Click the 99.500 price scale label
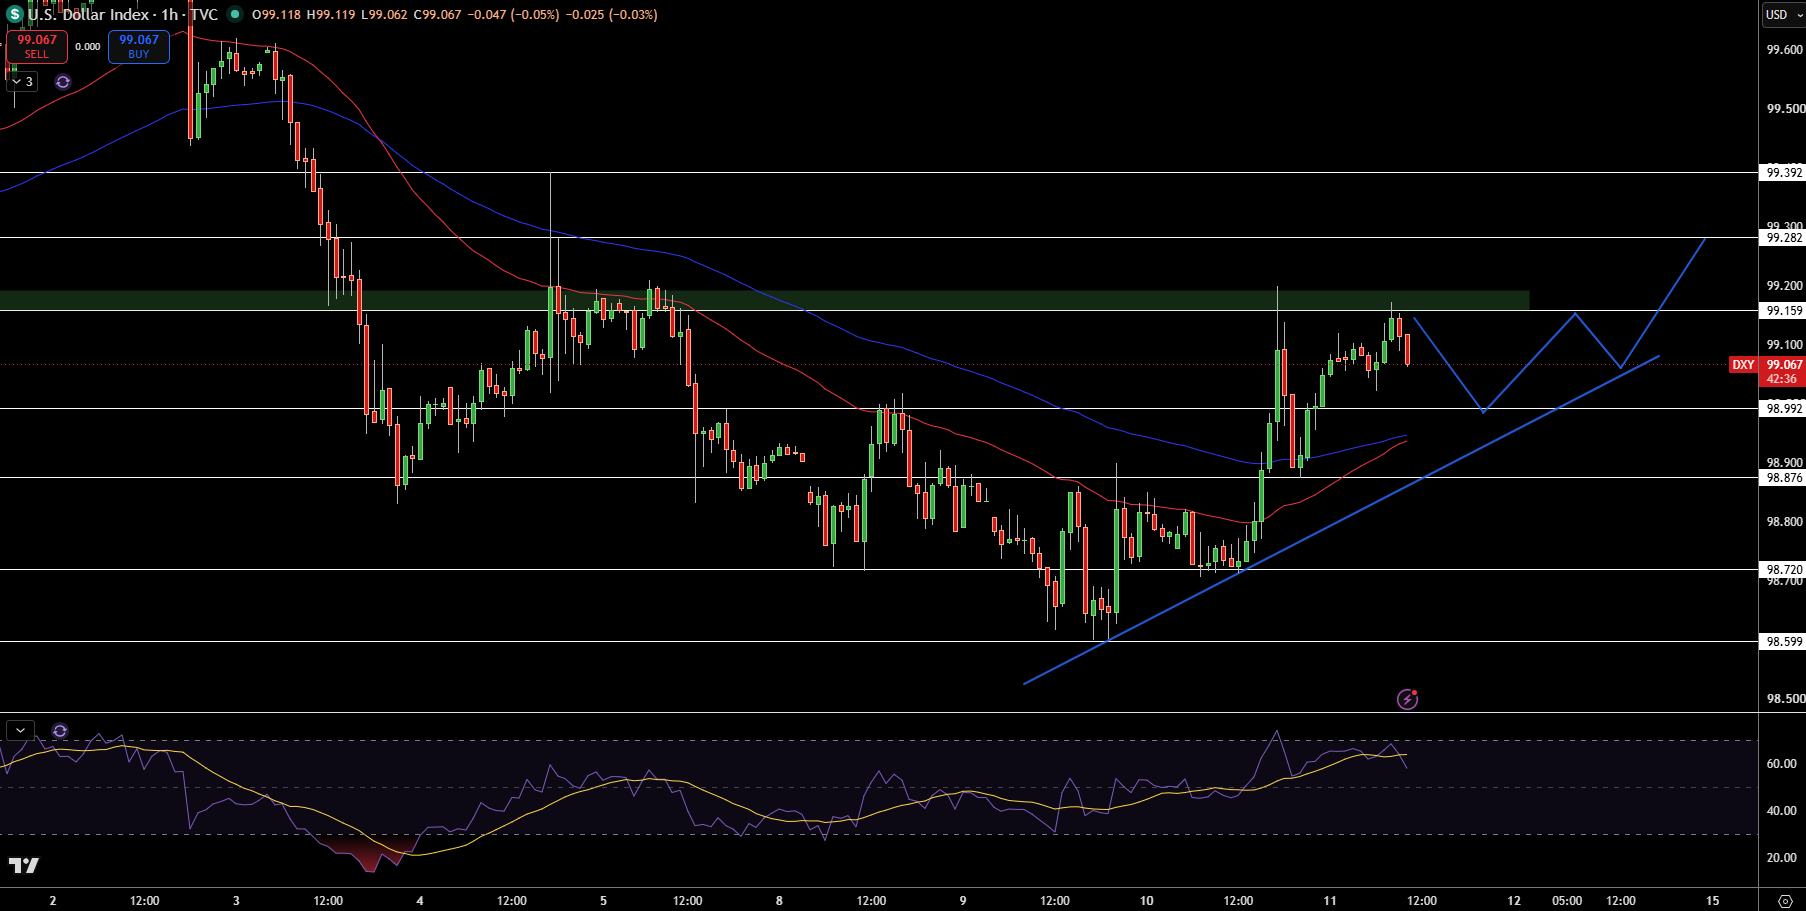Image resolution: width=1806 pixels, height=911 pixels. (x=1785, y=109)
